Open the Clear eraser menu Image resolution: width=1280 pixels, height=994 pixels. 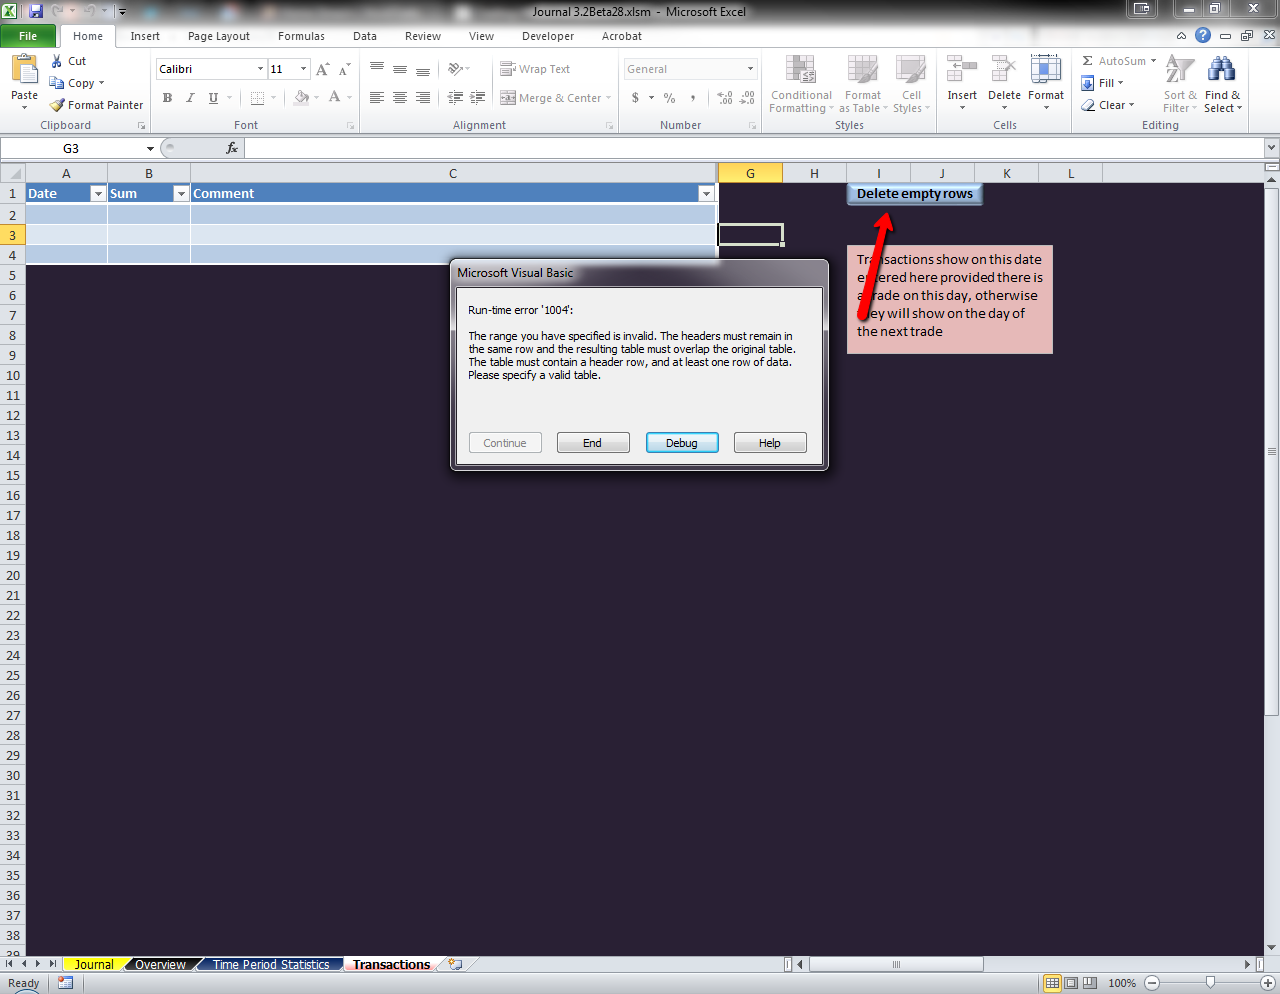(1107, 105)
